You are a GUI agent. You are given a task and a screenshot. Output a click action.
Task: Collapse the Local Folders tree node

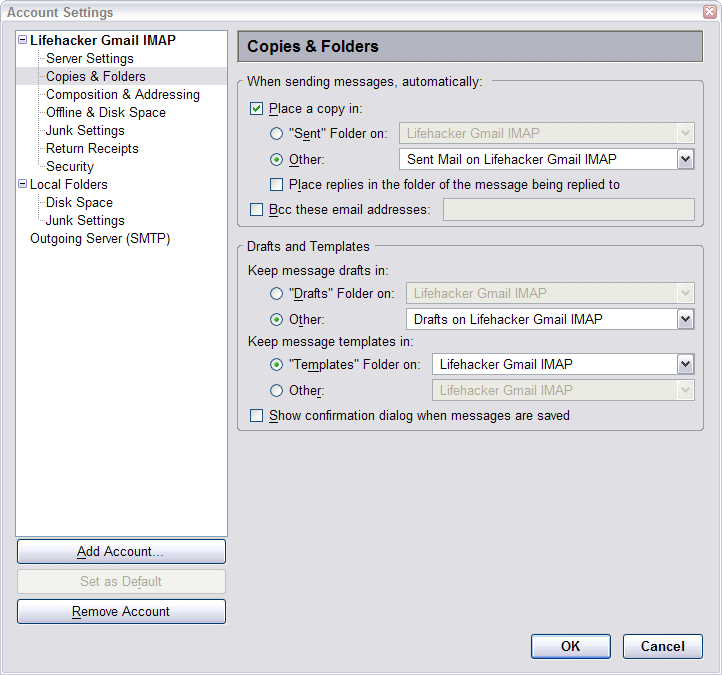(x=22, y=184)
